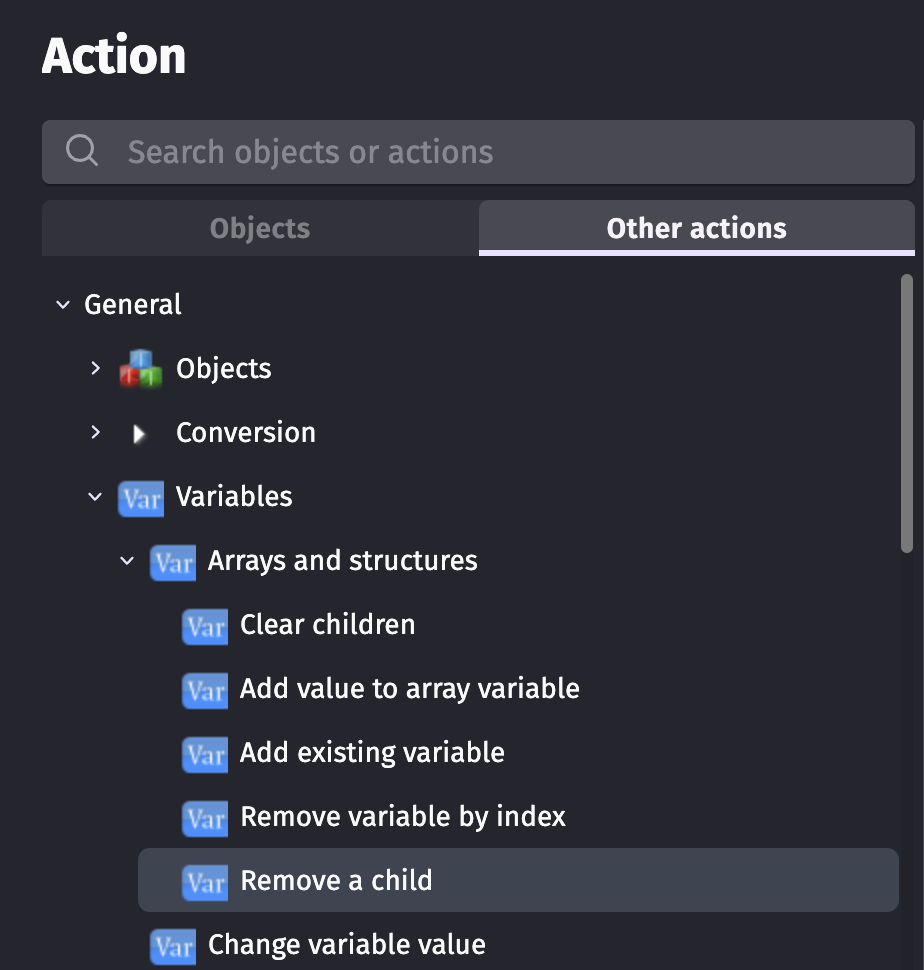
Task: Select the Clear children action
Action: point(327,625)
